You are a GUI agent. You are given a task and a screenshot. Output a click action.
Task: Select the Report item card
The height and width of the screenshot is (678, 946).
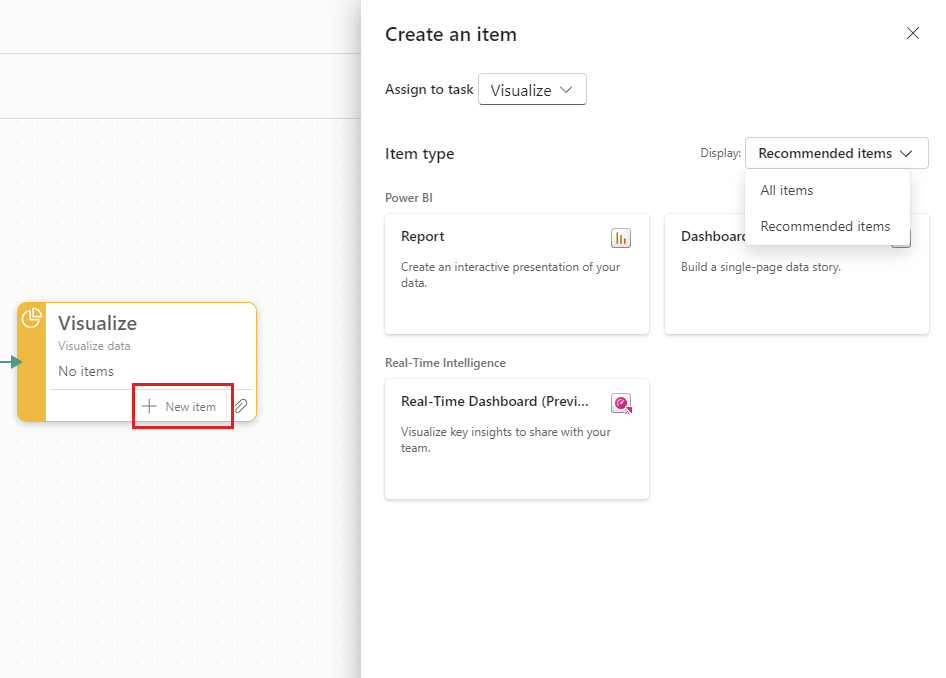point(516,274)
